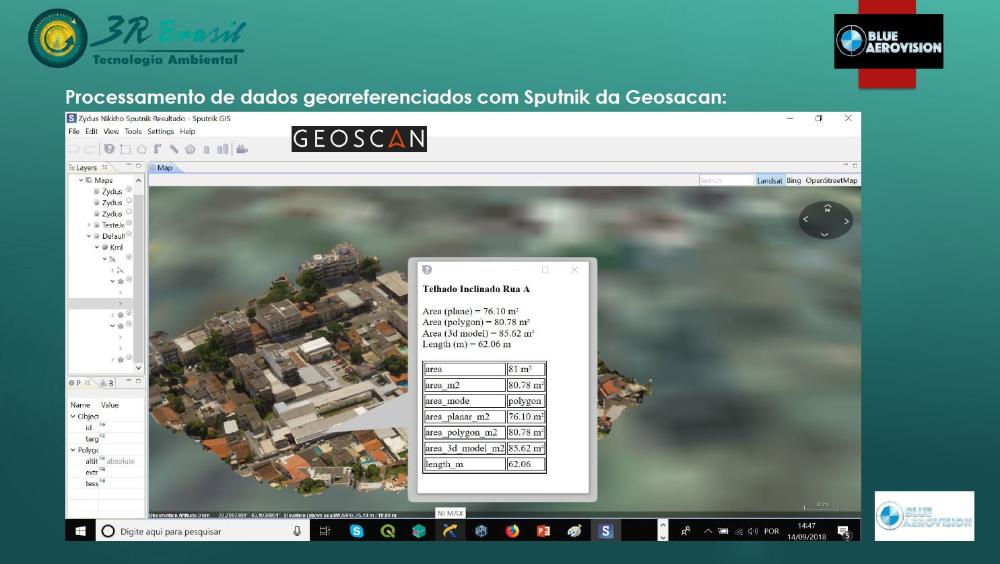Screen dimensions: 1000x564
Task: Click the help question-mark toolbar icon
Action: [x=110, y=149]
